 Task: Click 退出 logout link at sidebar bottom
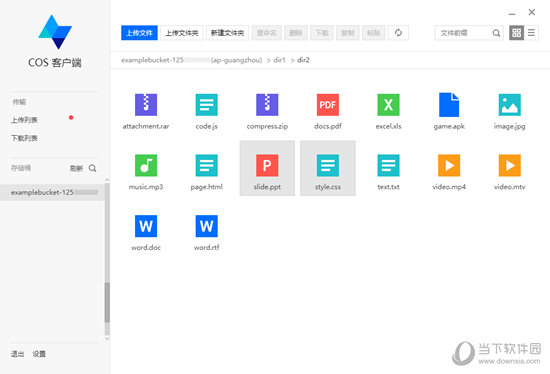(17, 354)
